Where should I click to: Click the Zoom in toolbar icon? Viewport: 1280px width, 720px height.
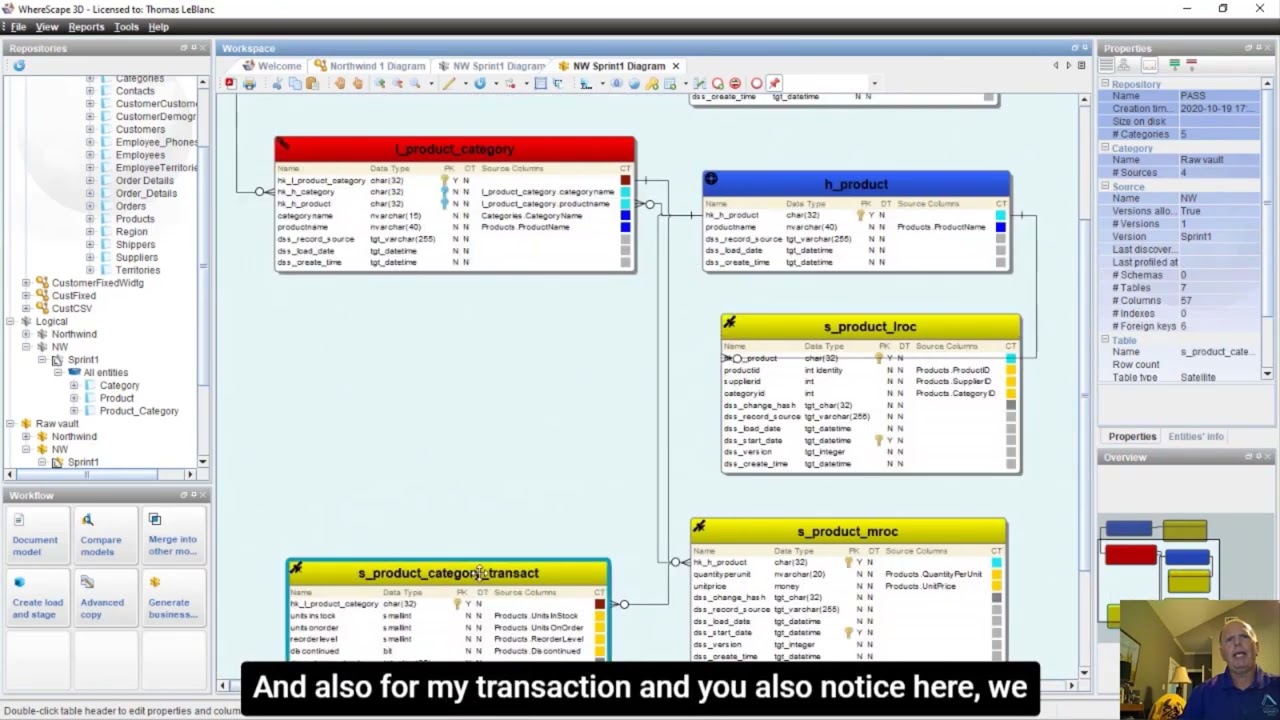(380, 84)
